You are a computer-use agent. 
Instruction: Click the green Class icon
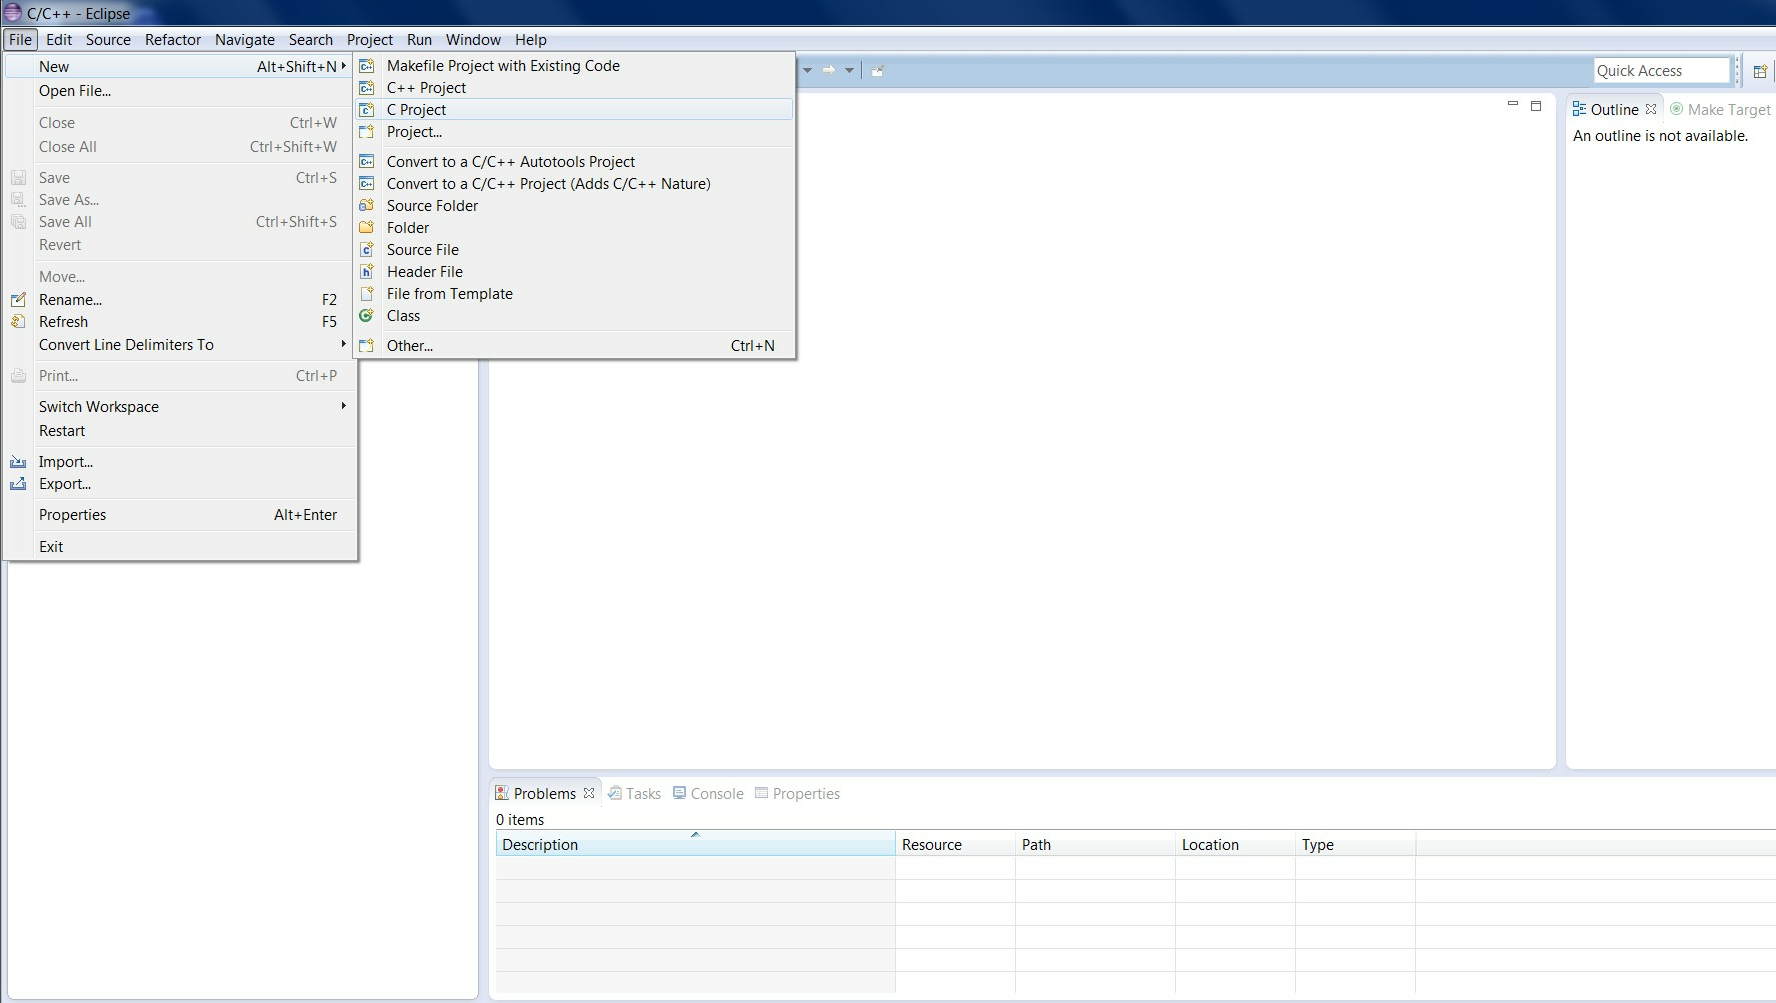pyautogui.click(x=367, y=316)
